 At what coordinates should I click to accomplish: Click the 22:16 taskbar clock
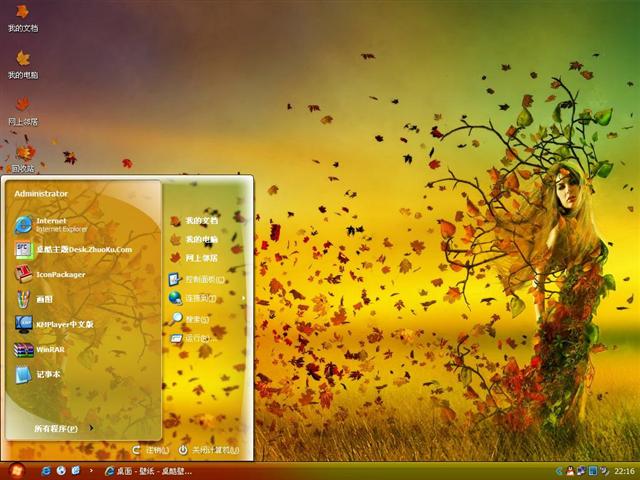(624, 471)
